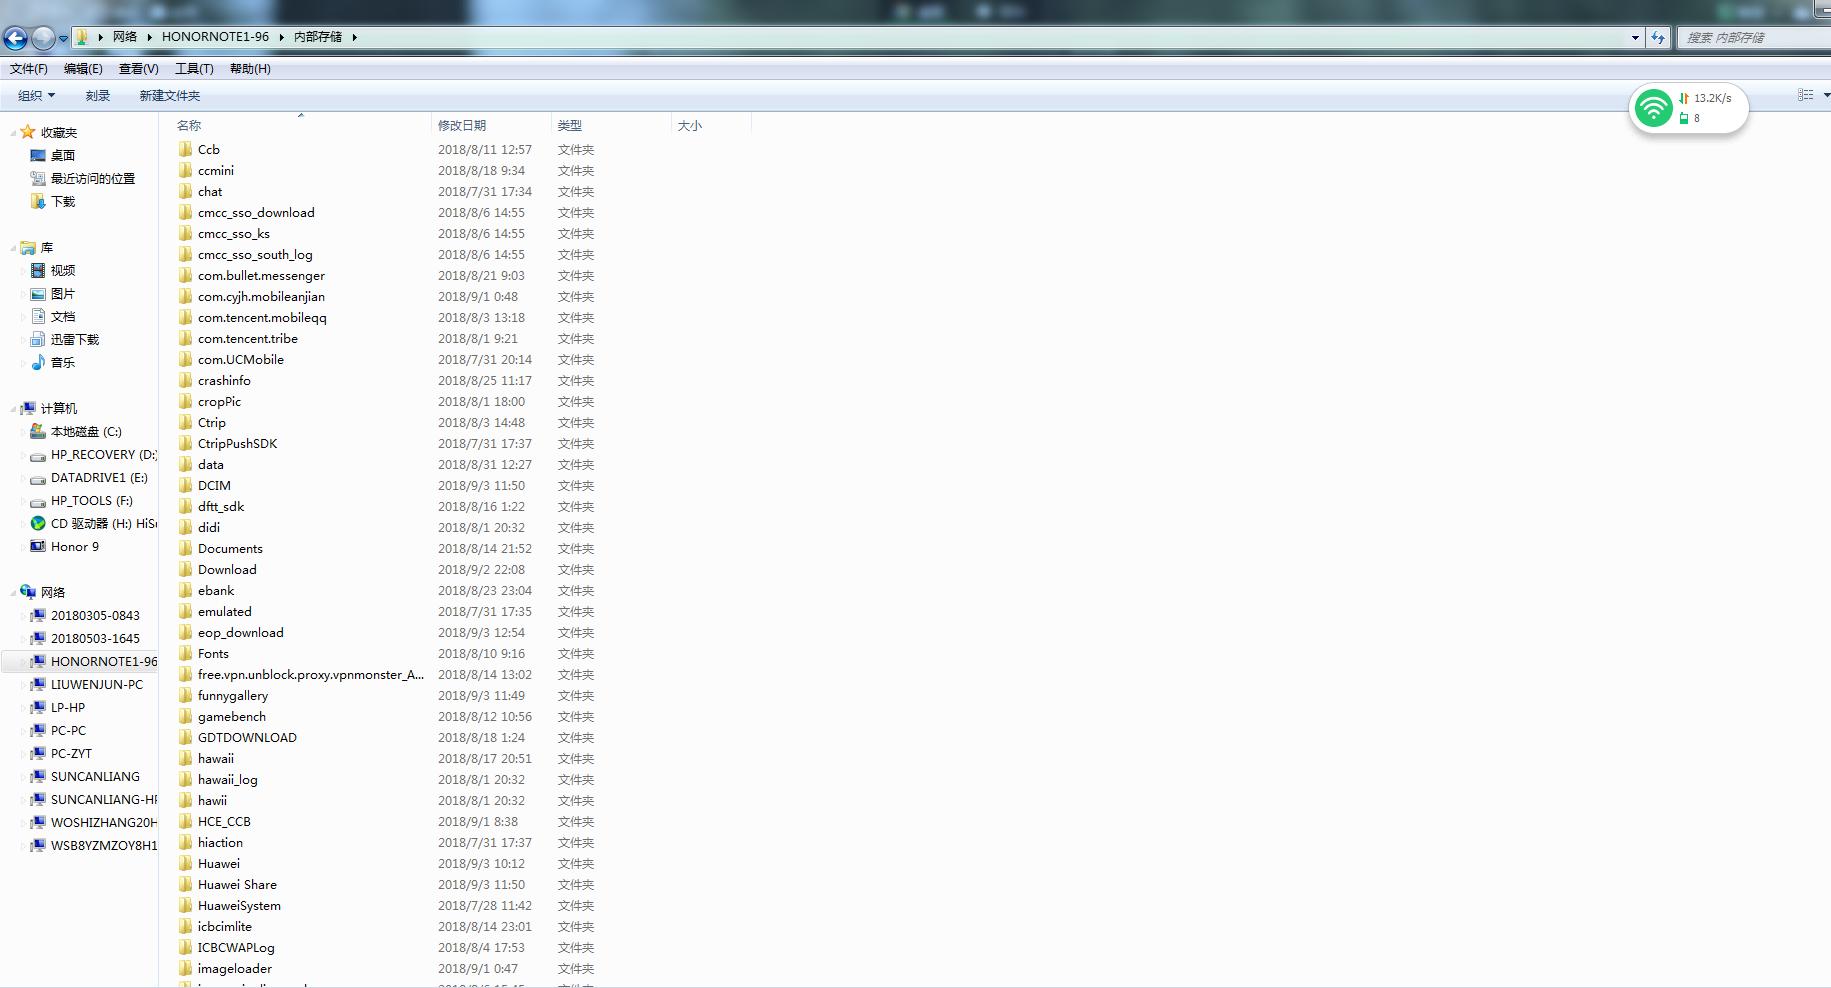Open the 编辑(E) menu
The width and height of the screenshot is (1831, 988).
coord(83,68)
